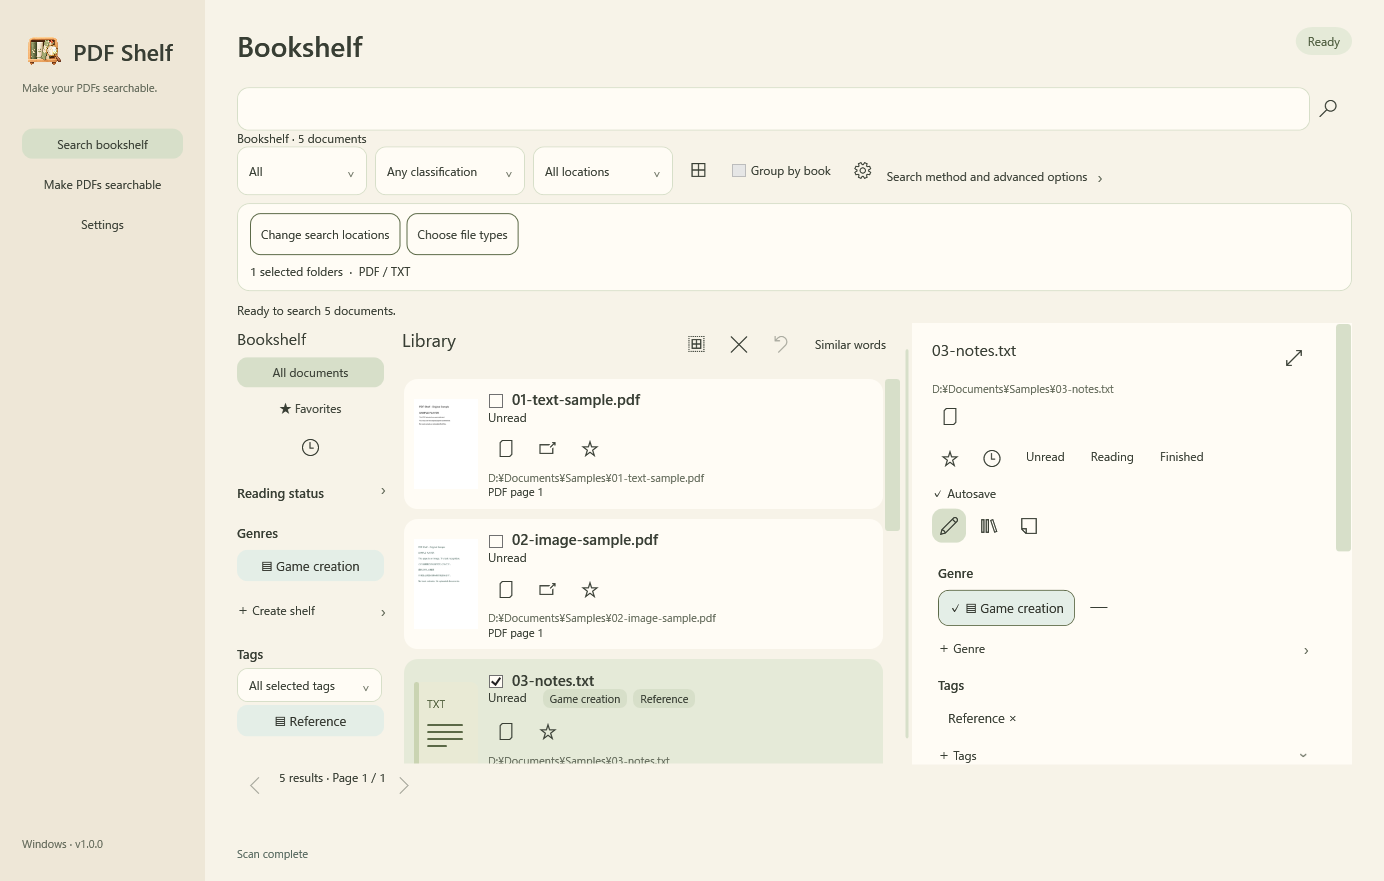Click the bookshelf books icon in details
Viewport: 1384px width, 881px height.
point(989,525)
